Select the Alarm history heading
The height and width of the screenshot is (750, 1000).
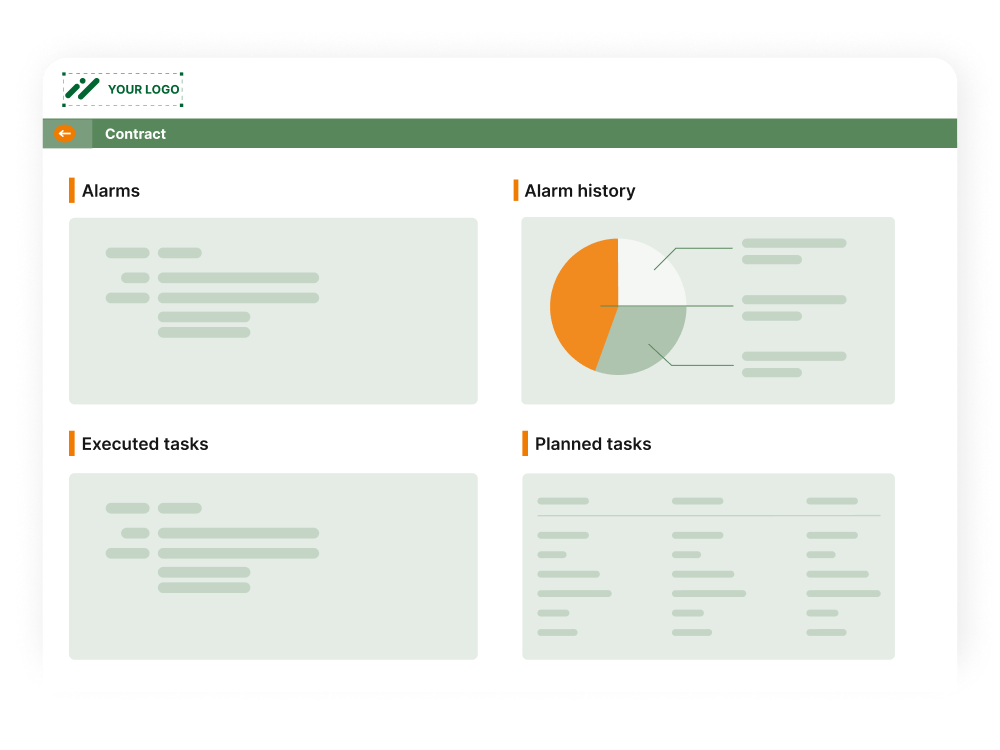click(580, 191)
